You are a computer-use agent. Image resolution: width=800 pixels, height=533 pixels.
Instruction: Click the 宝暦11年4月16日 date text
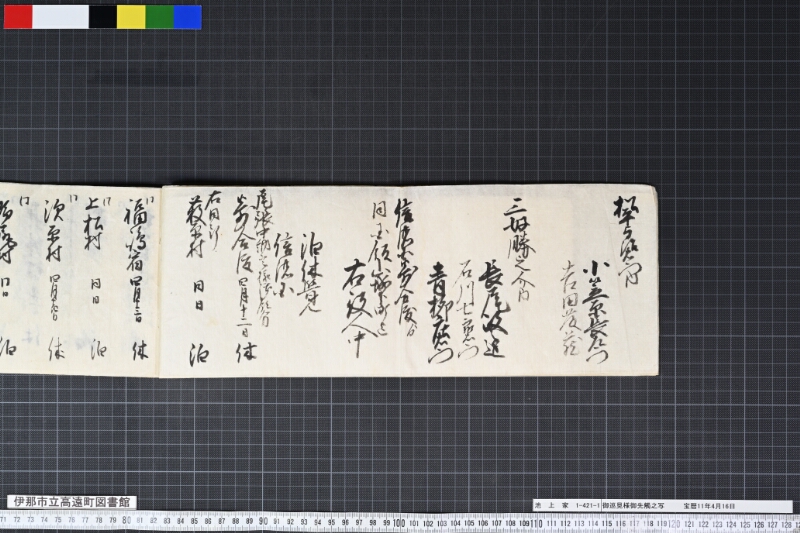(x=710, y=506)
